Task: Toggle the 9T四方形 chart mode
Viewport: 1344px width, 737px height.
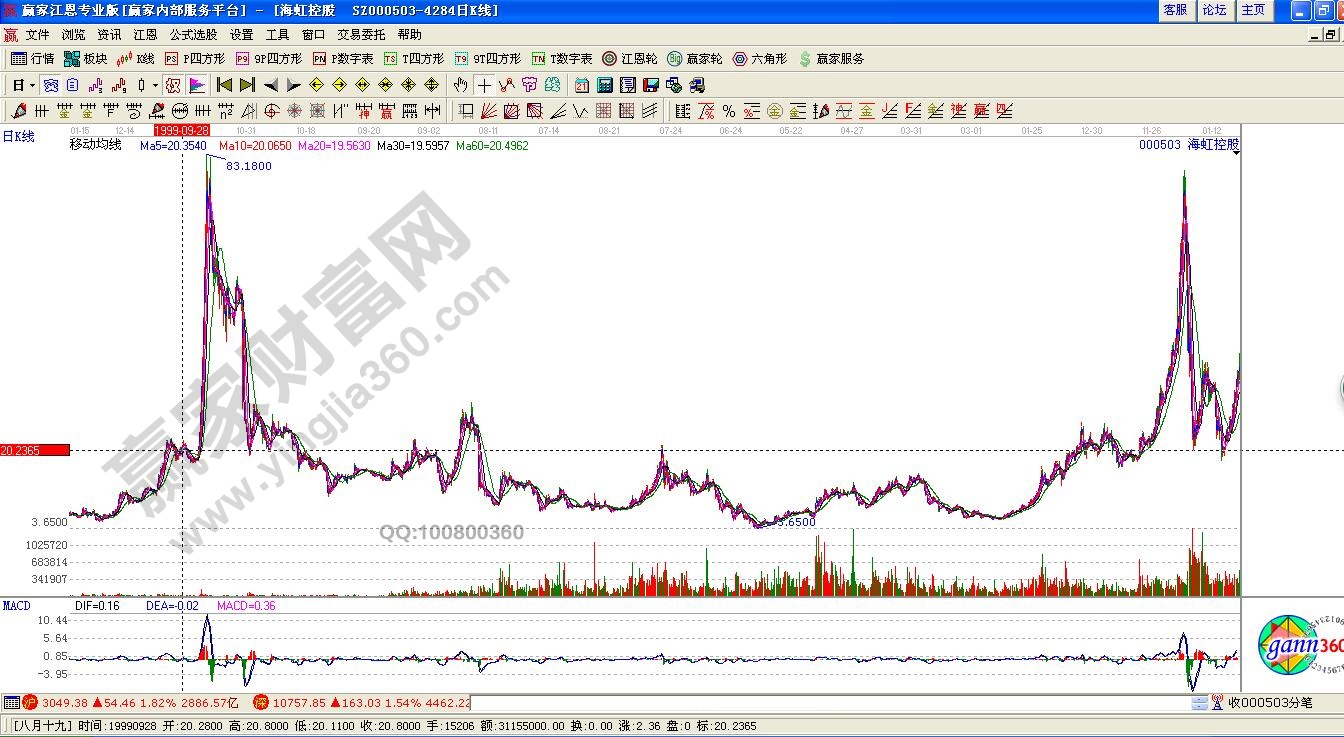Action: pyautogui.click(x=491, y=59)
